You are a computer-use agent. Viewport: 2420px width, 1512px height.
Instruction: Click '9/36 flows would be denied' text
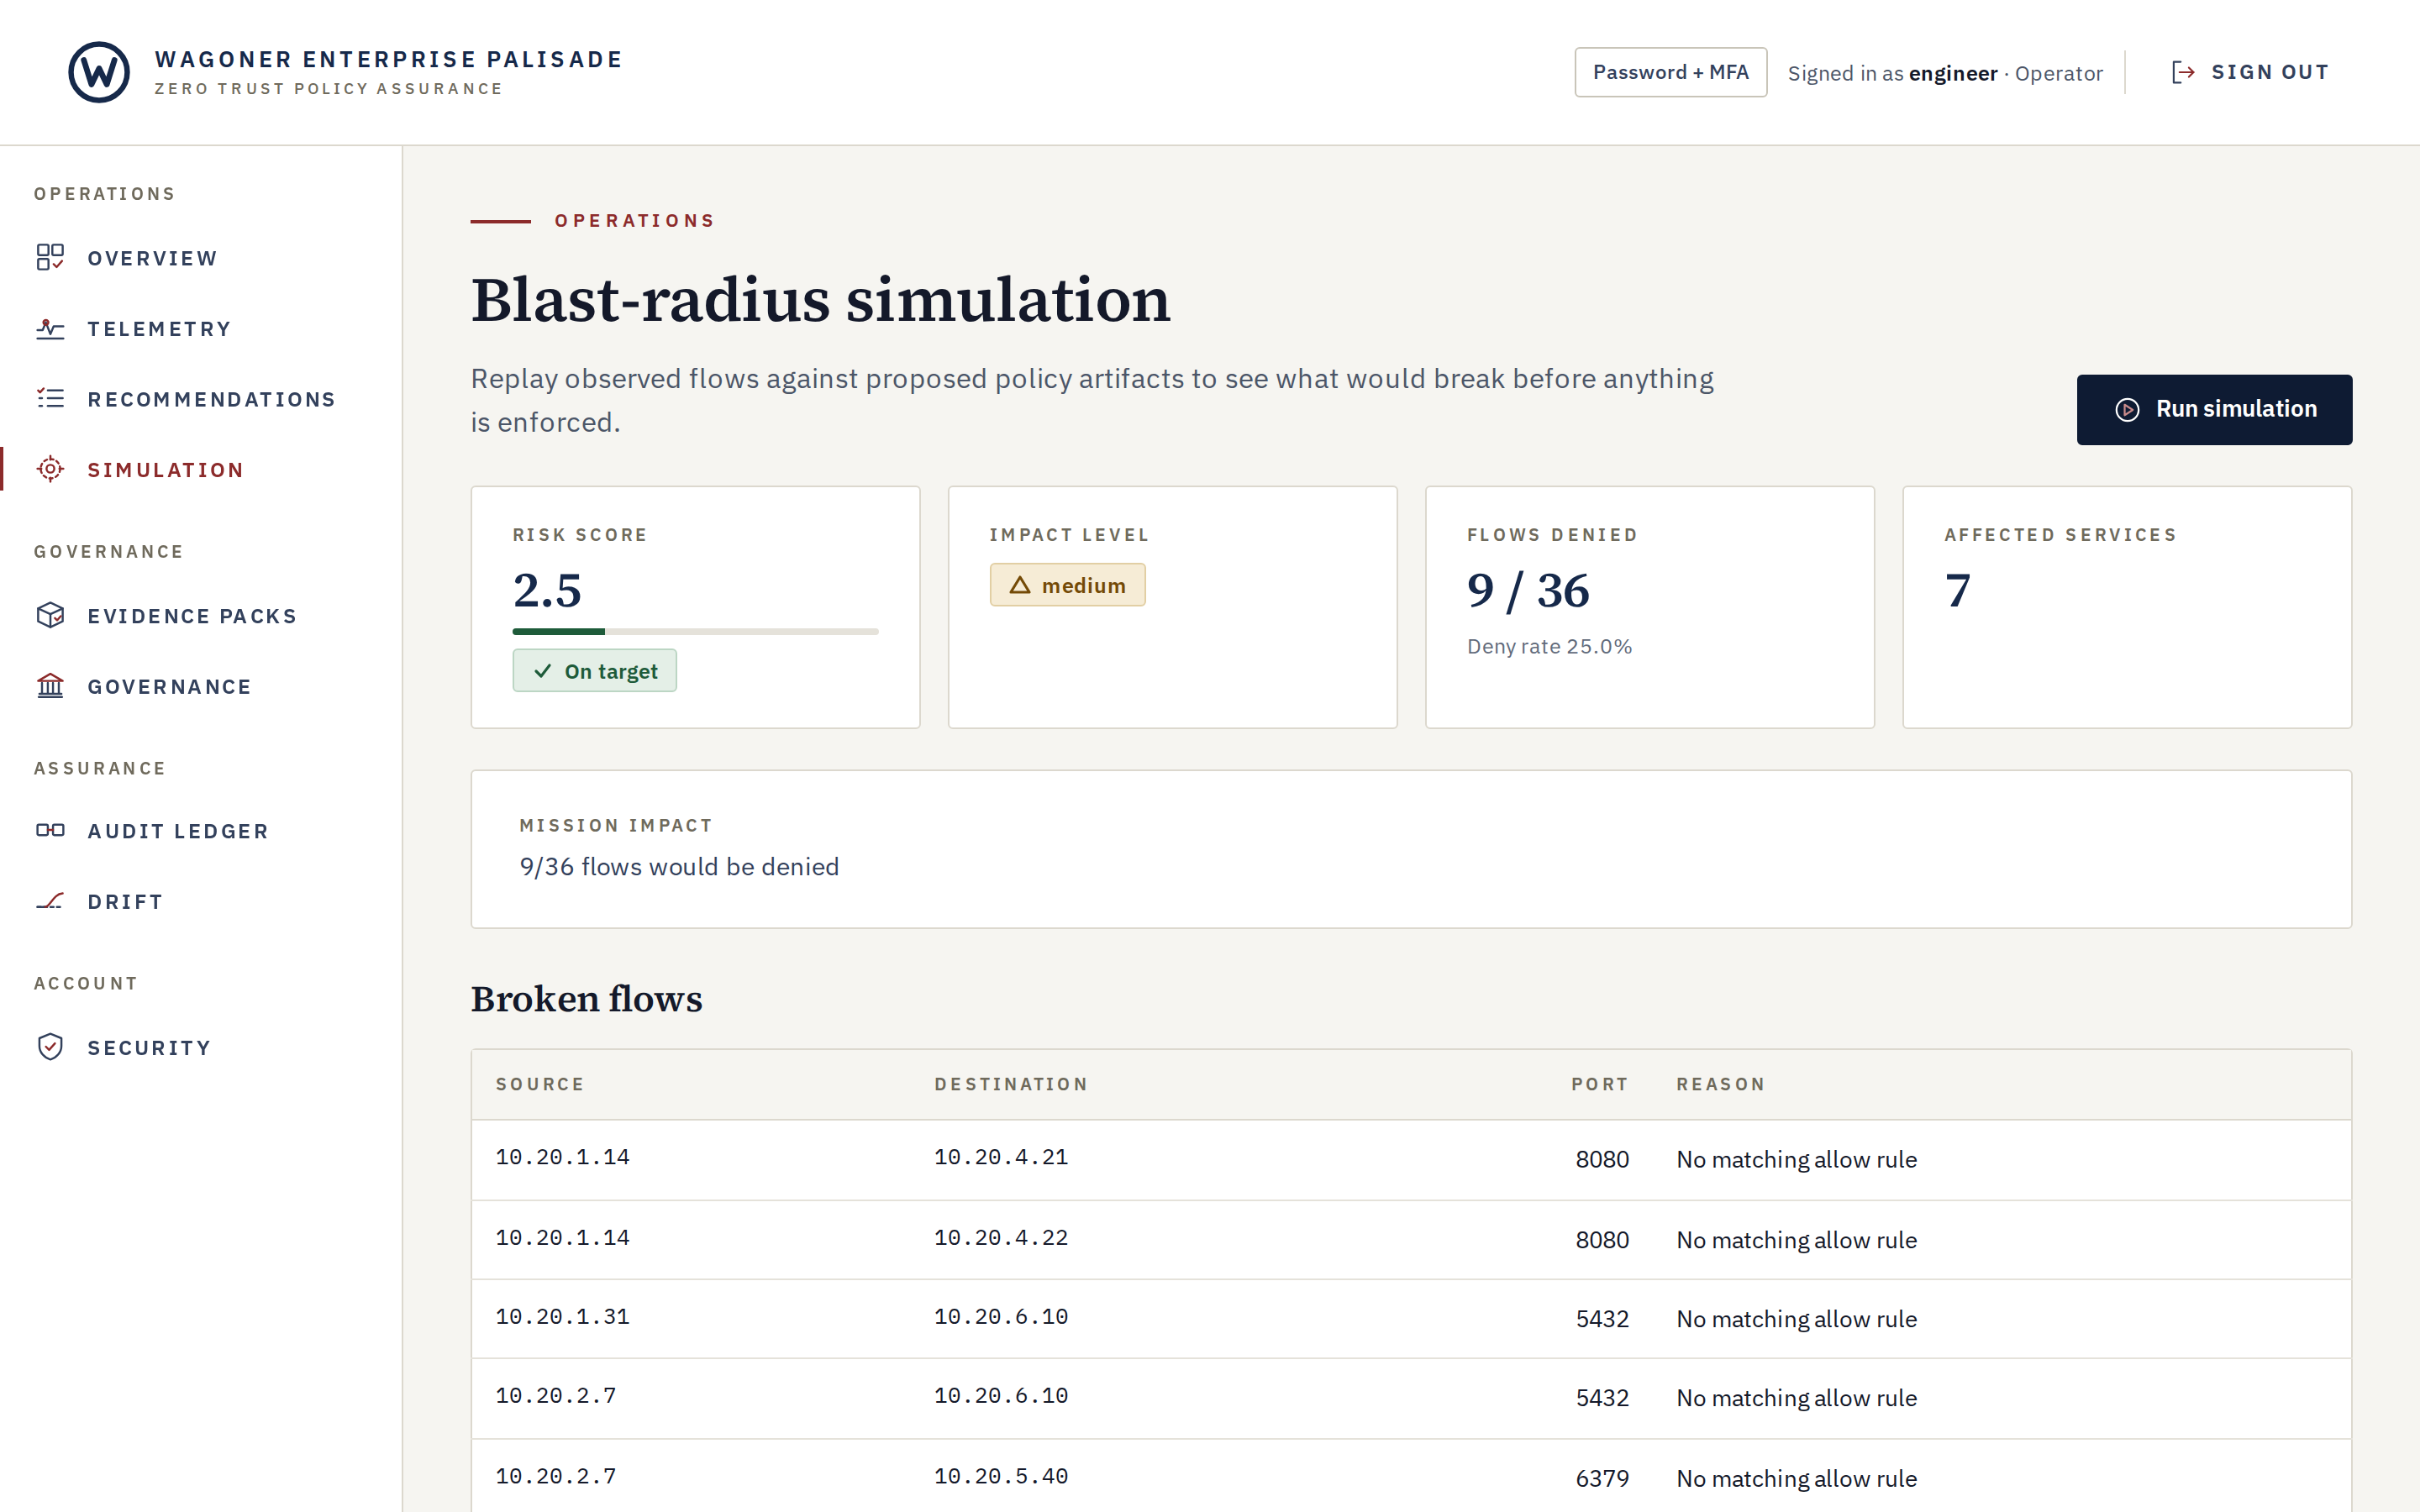[679, 866]
